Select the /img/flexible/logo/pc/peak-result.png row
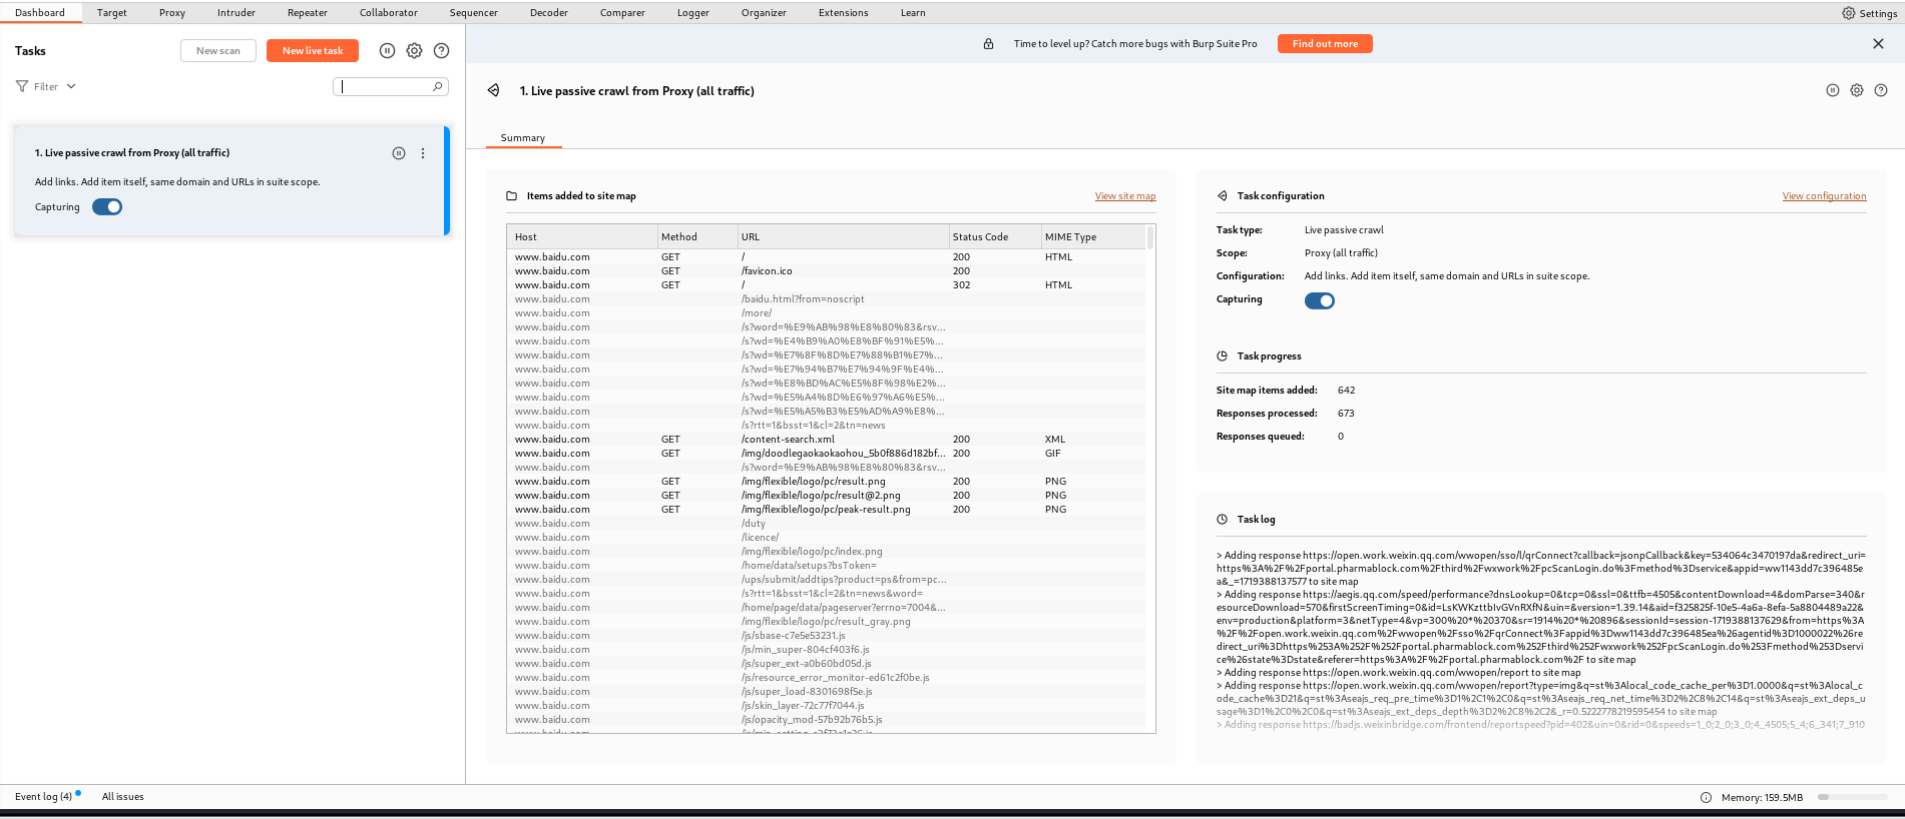Image resolution: width=1905 pixels, height=819 pixels. pos(827,509)
